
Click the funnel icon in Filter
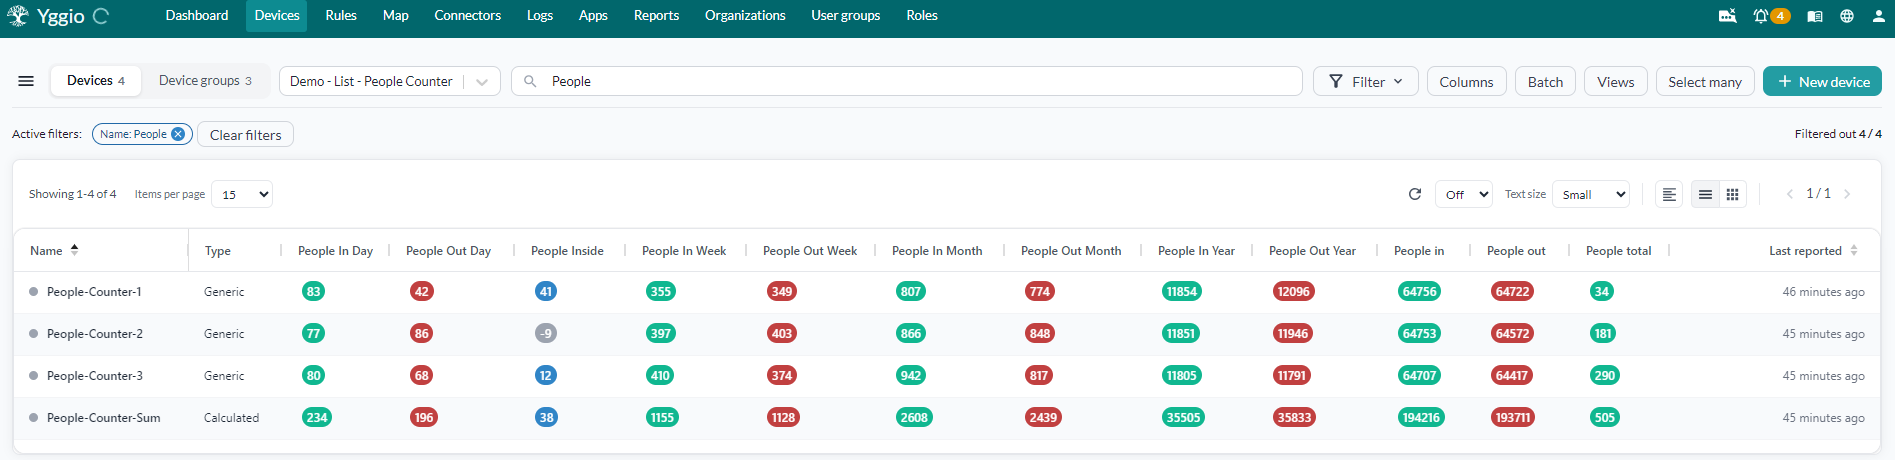[1336, 82]
